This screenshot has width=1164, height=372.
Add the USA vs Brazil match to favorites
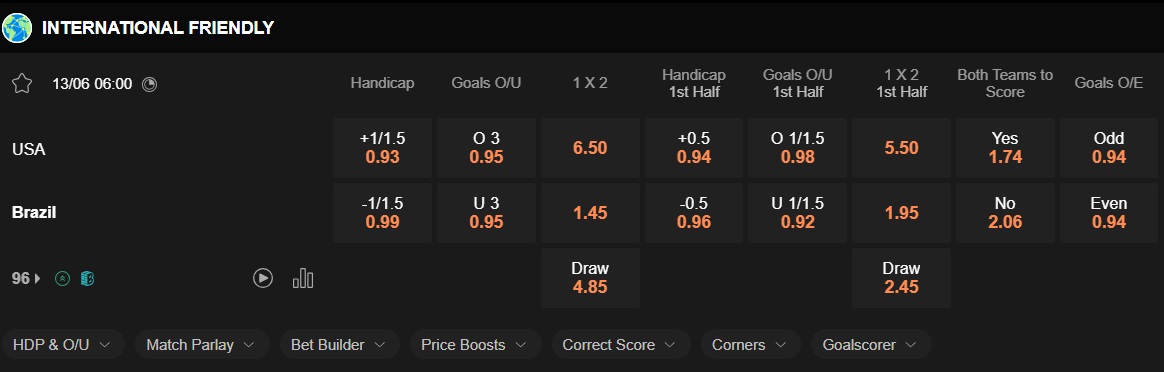click(x=22, y=83)
